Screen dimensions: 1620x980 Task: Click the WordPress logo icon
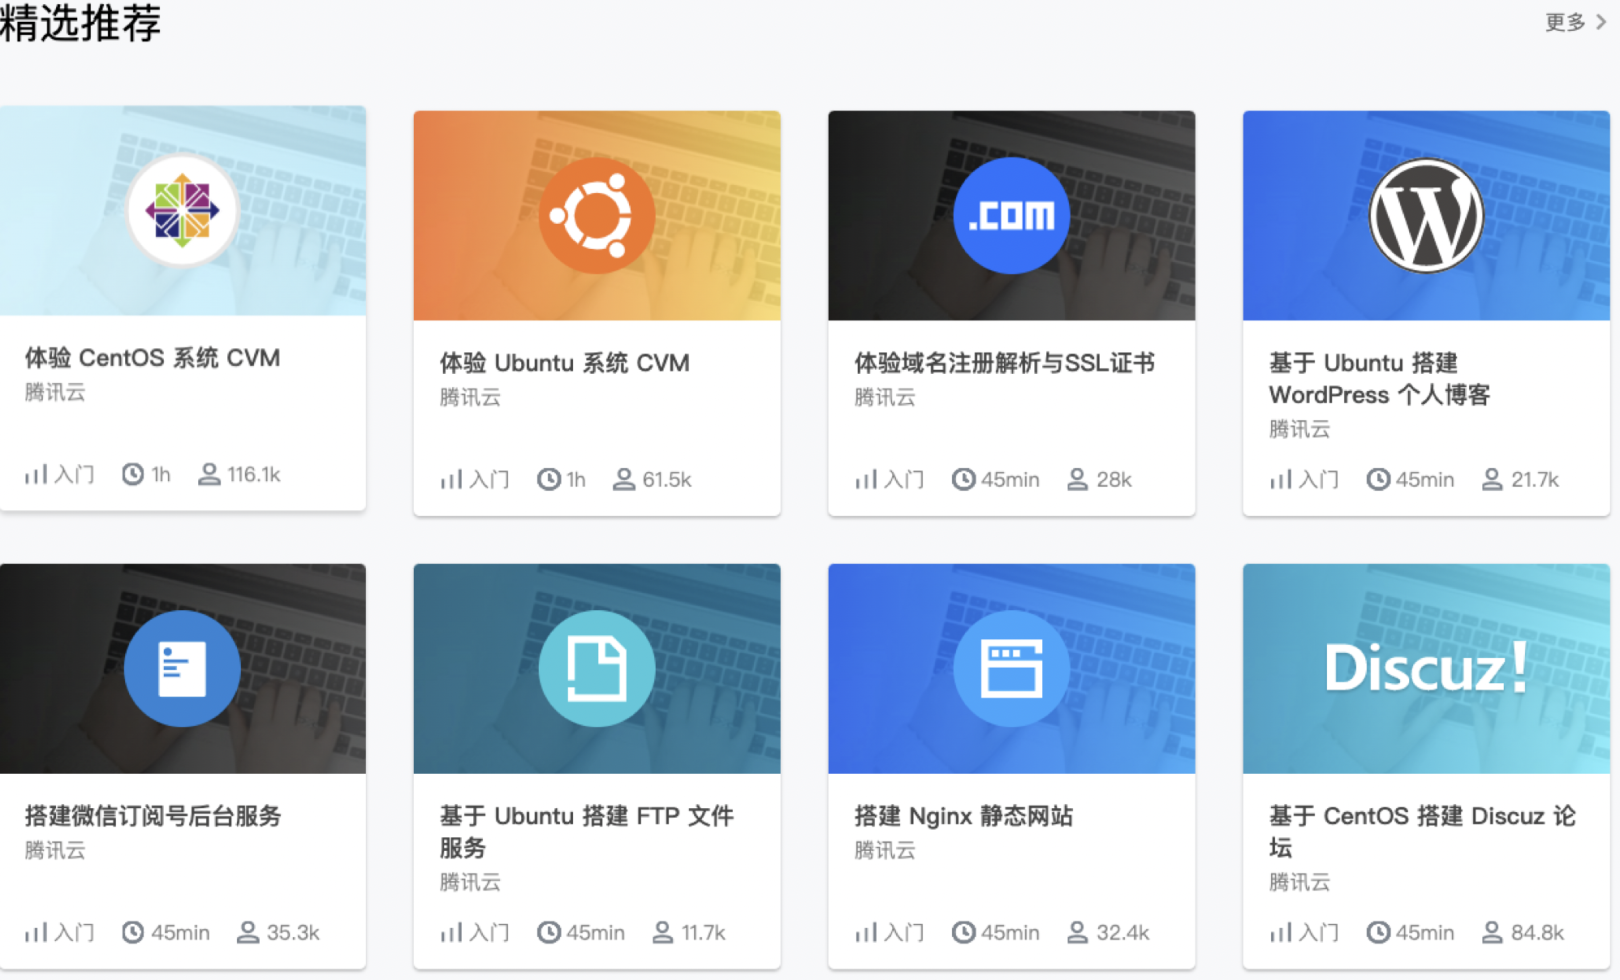click(1426, 216)
